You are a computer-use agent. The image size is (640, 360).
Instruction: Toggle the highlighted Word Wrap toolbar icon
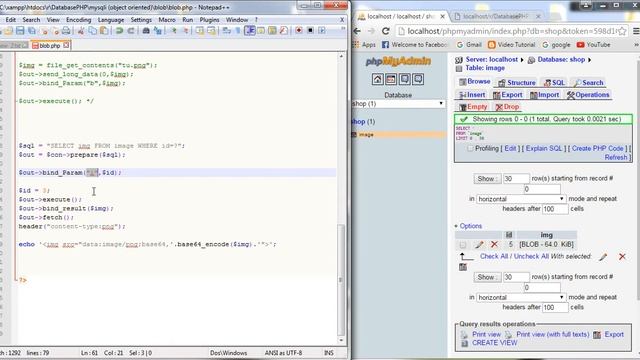tap(249, 31)
